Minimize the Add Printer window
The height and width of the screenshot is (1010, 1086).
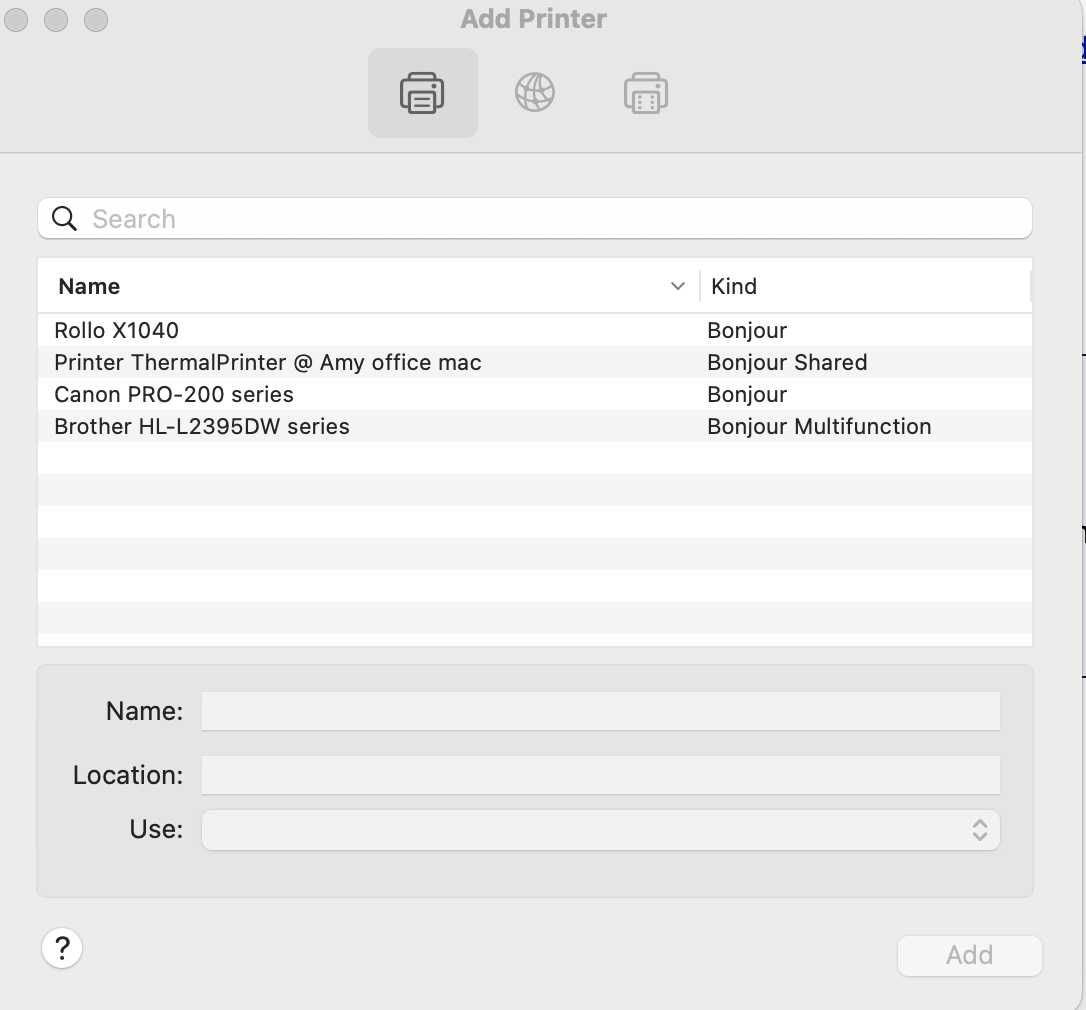(56, 20)
